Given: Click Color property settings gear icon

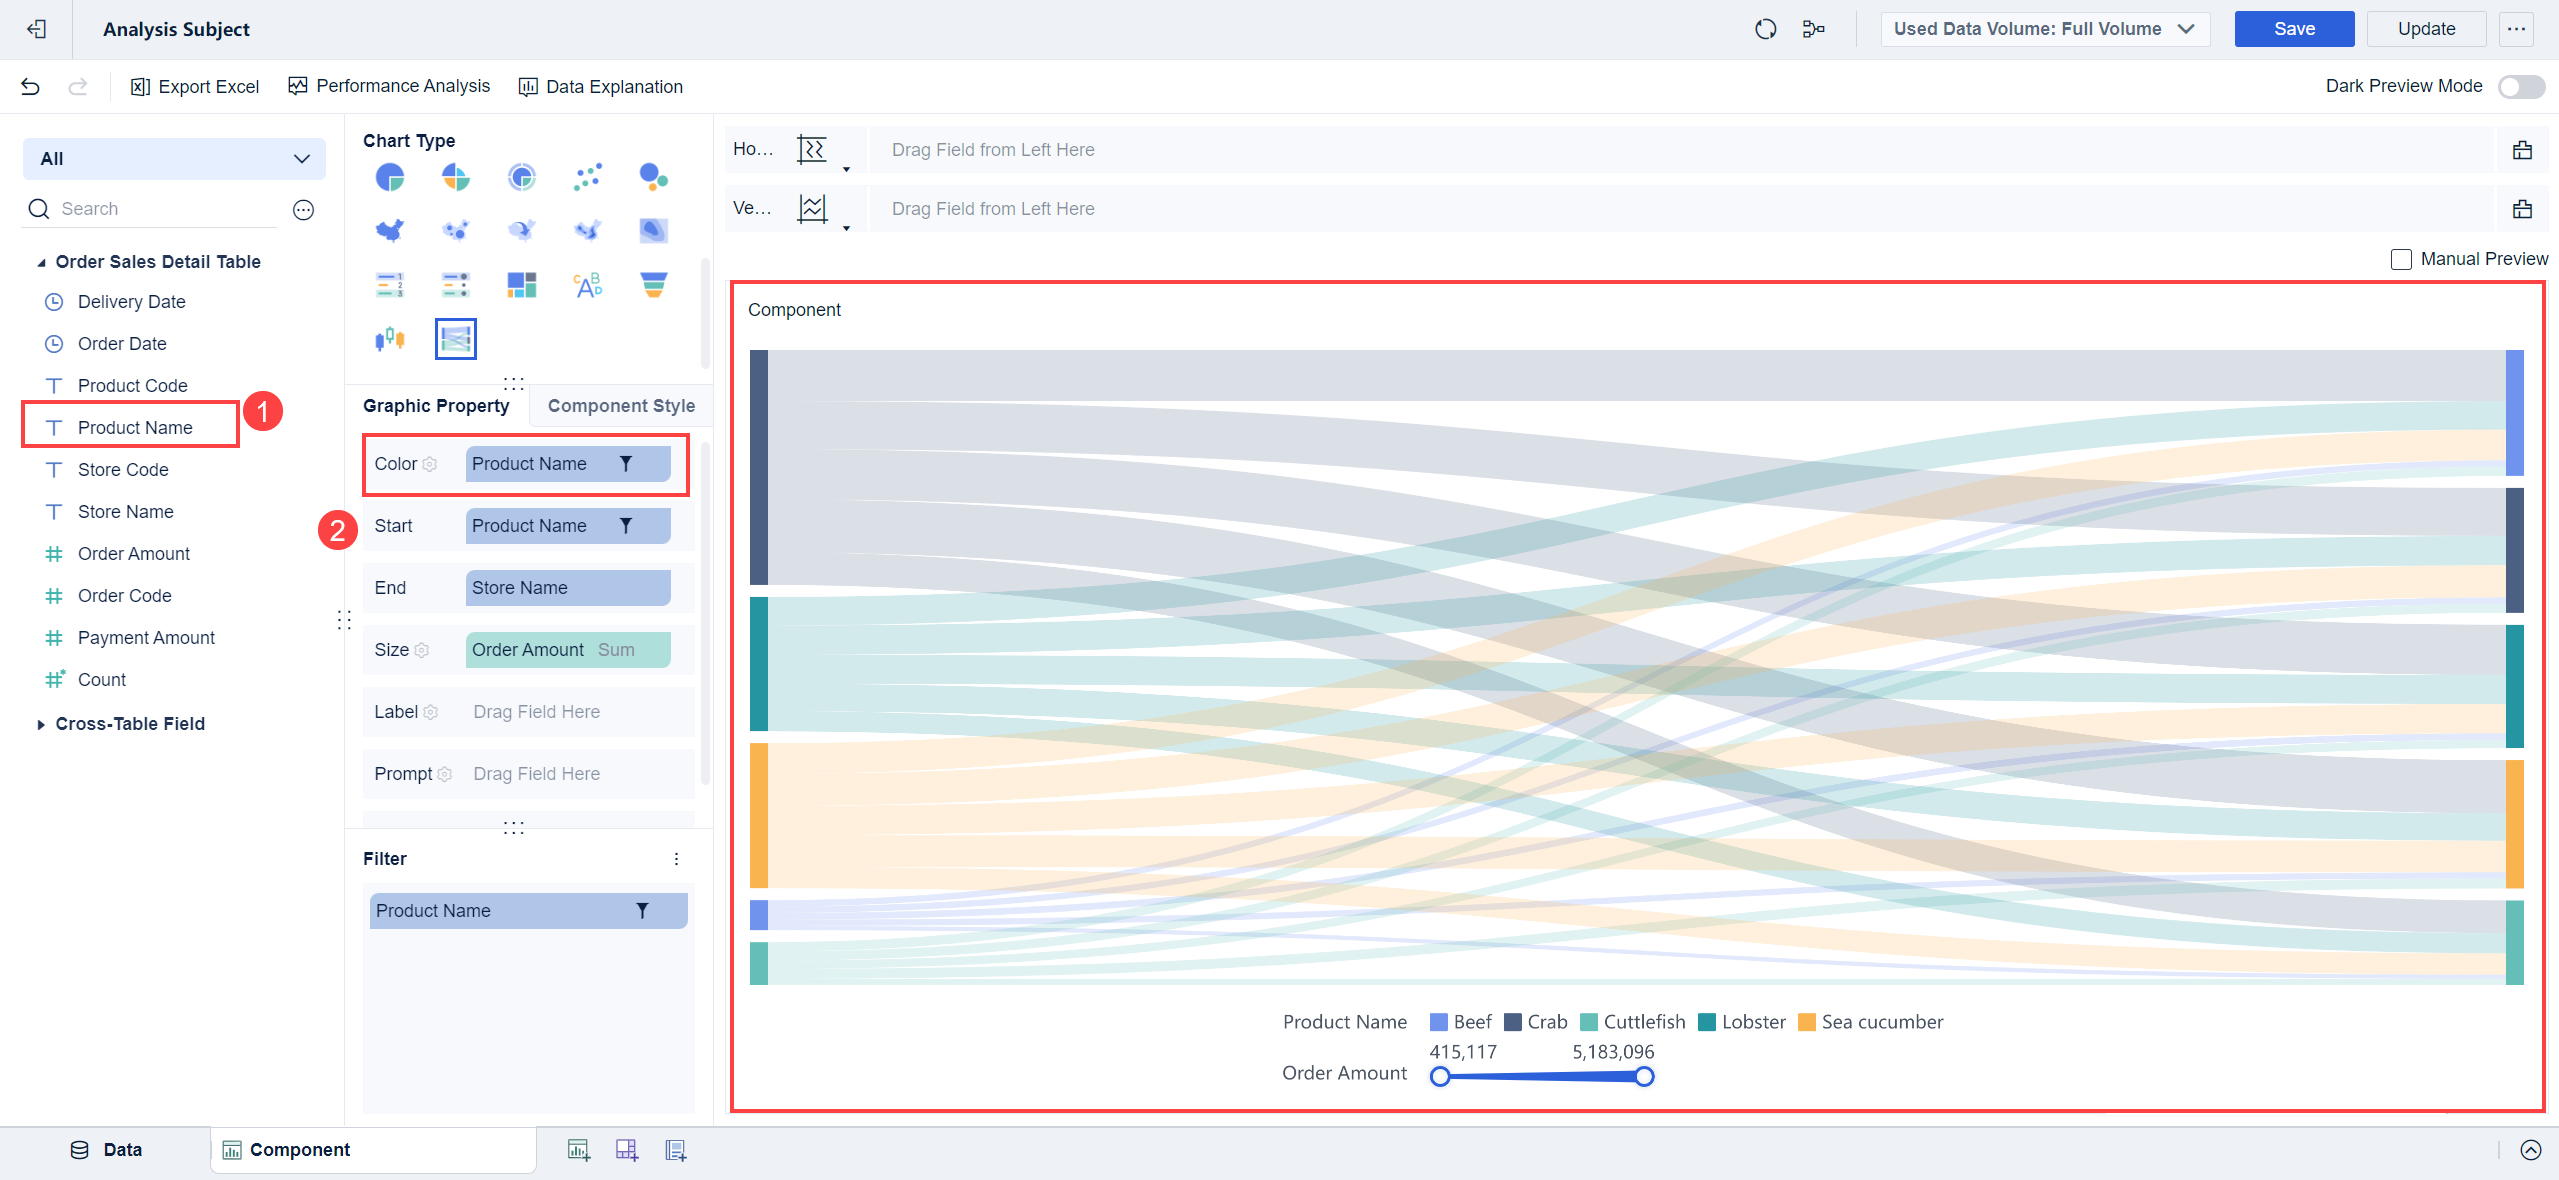Looking at the screenshot, I should click(x=430, y=465).
